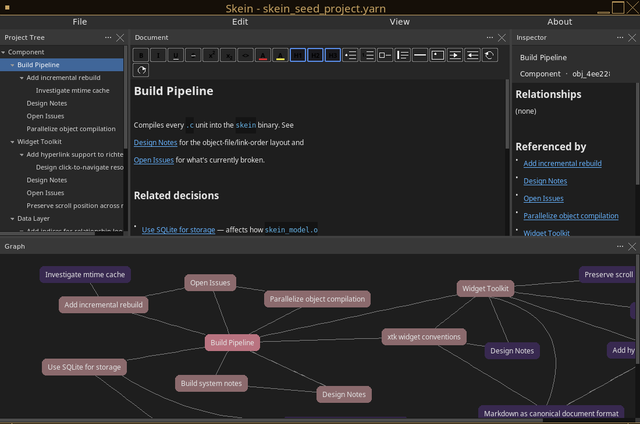
Task: Close the Inspector panel
Action: [x=632, y=38]
